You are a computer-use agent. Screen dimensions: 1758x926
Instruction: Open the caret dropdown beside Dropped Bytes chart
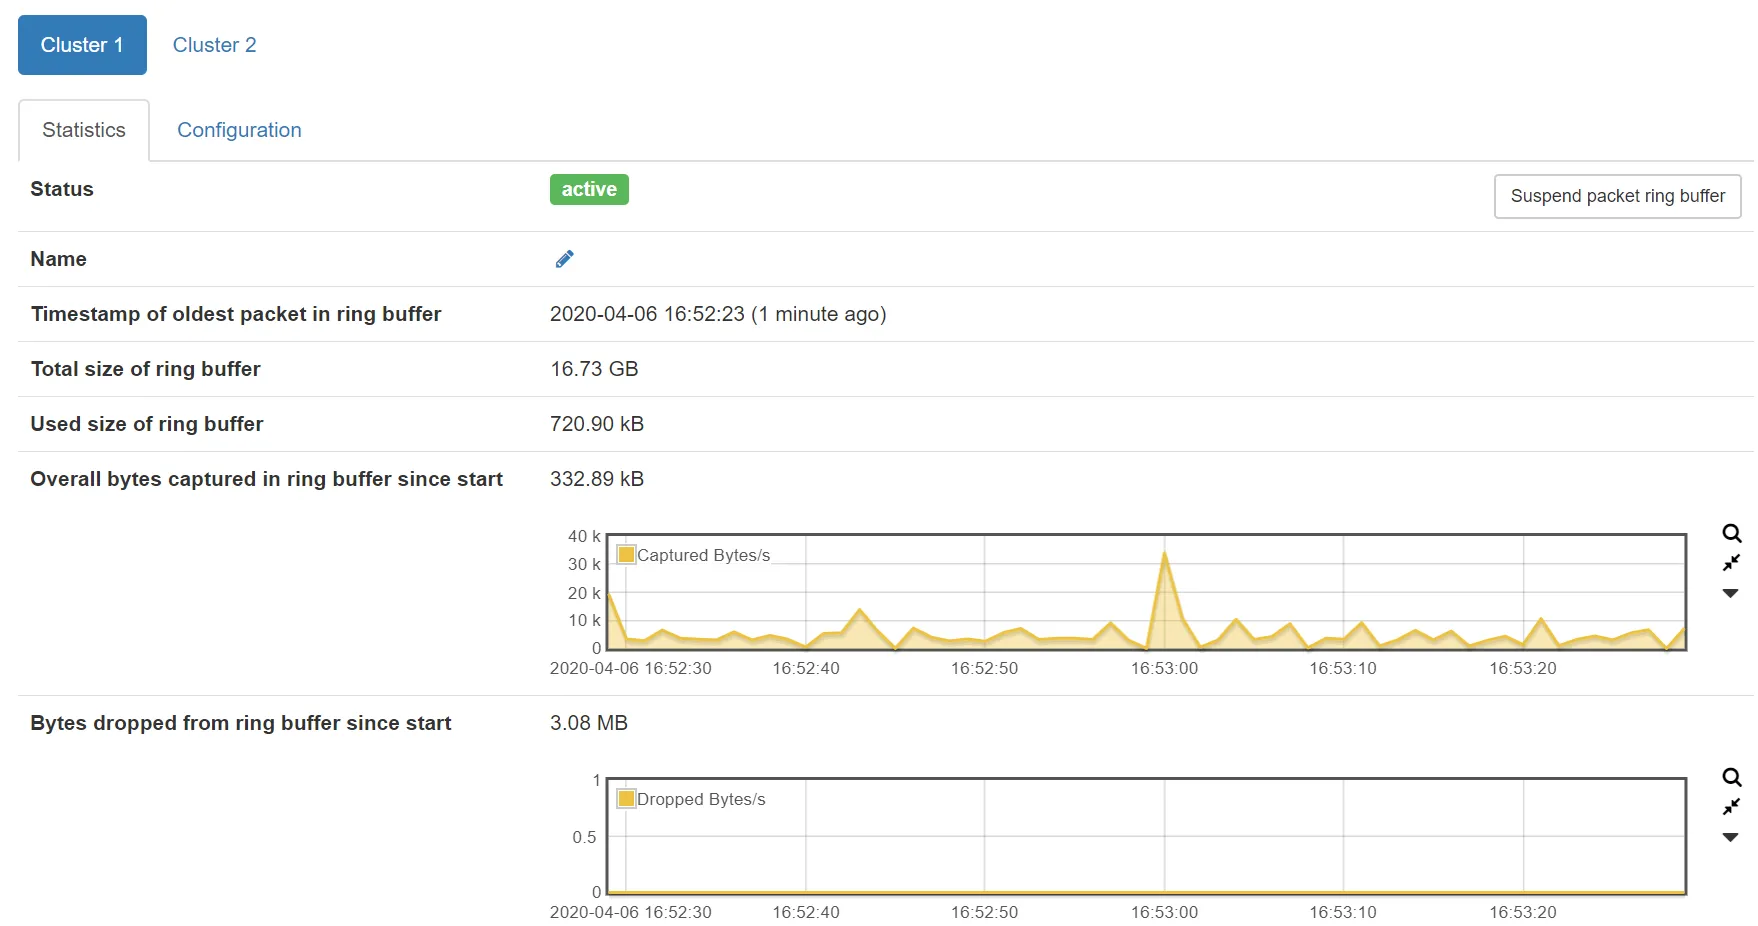coord(1730,838)
